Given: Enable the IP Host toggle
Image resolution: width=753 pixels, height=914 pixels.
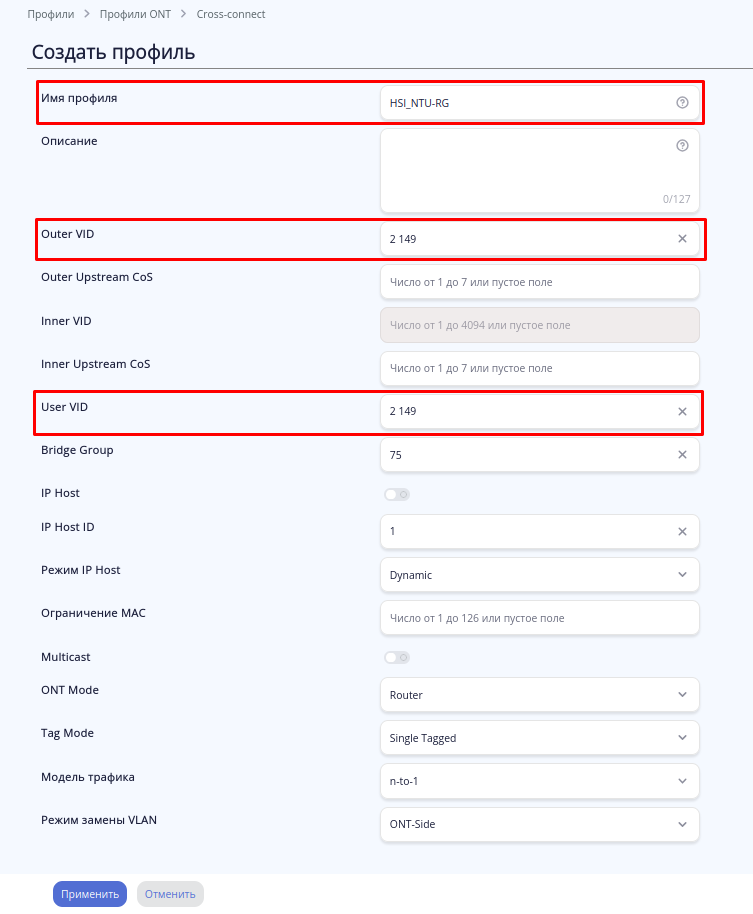Looking at the screenshot, I should (396, 494).
